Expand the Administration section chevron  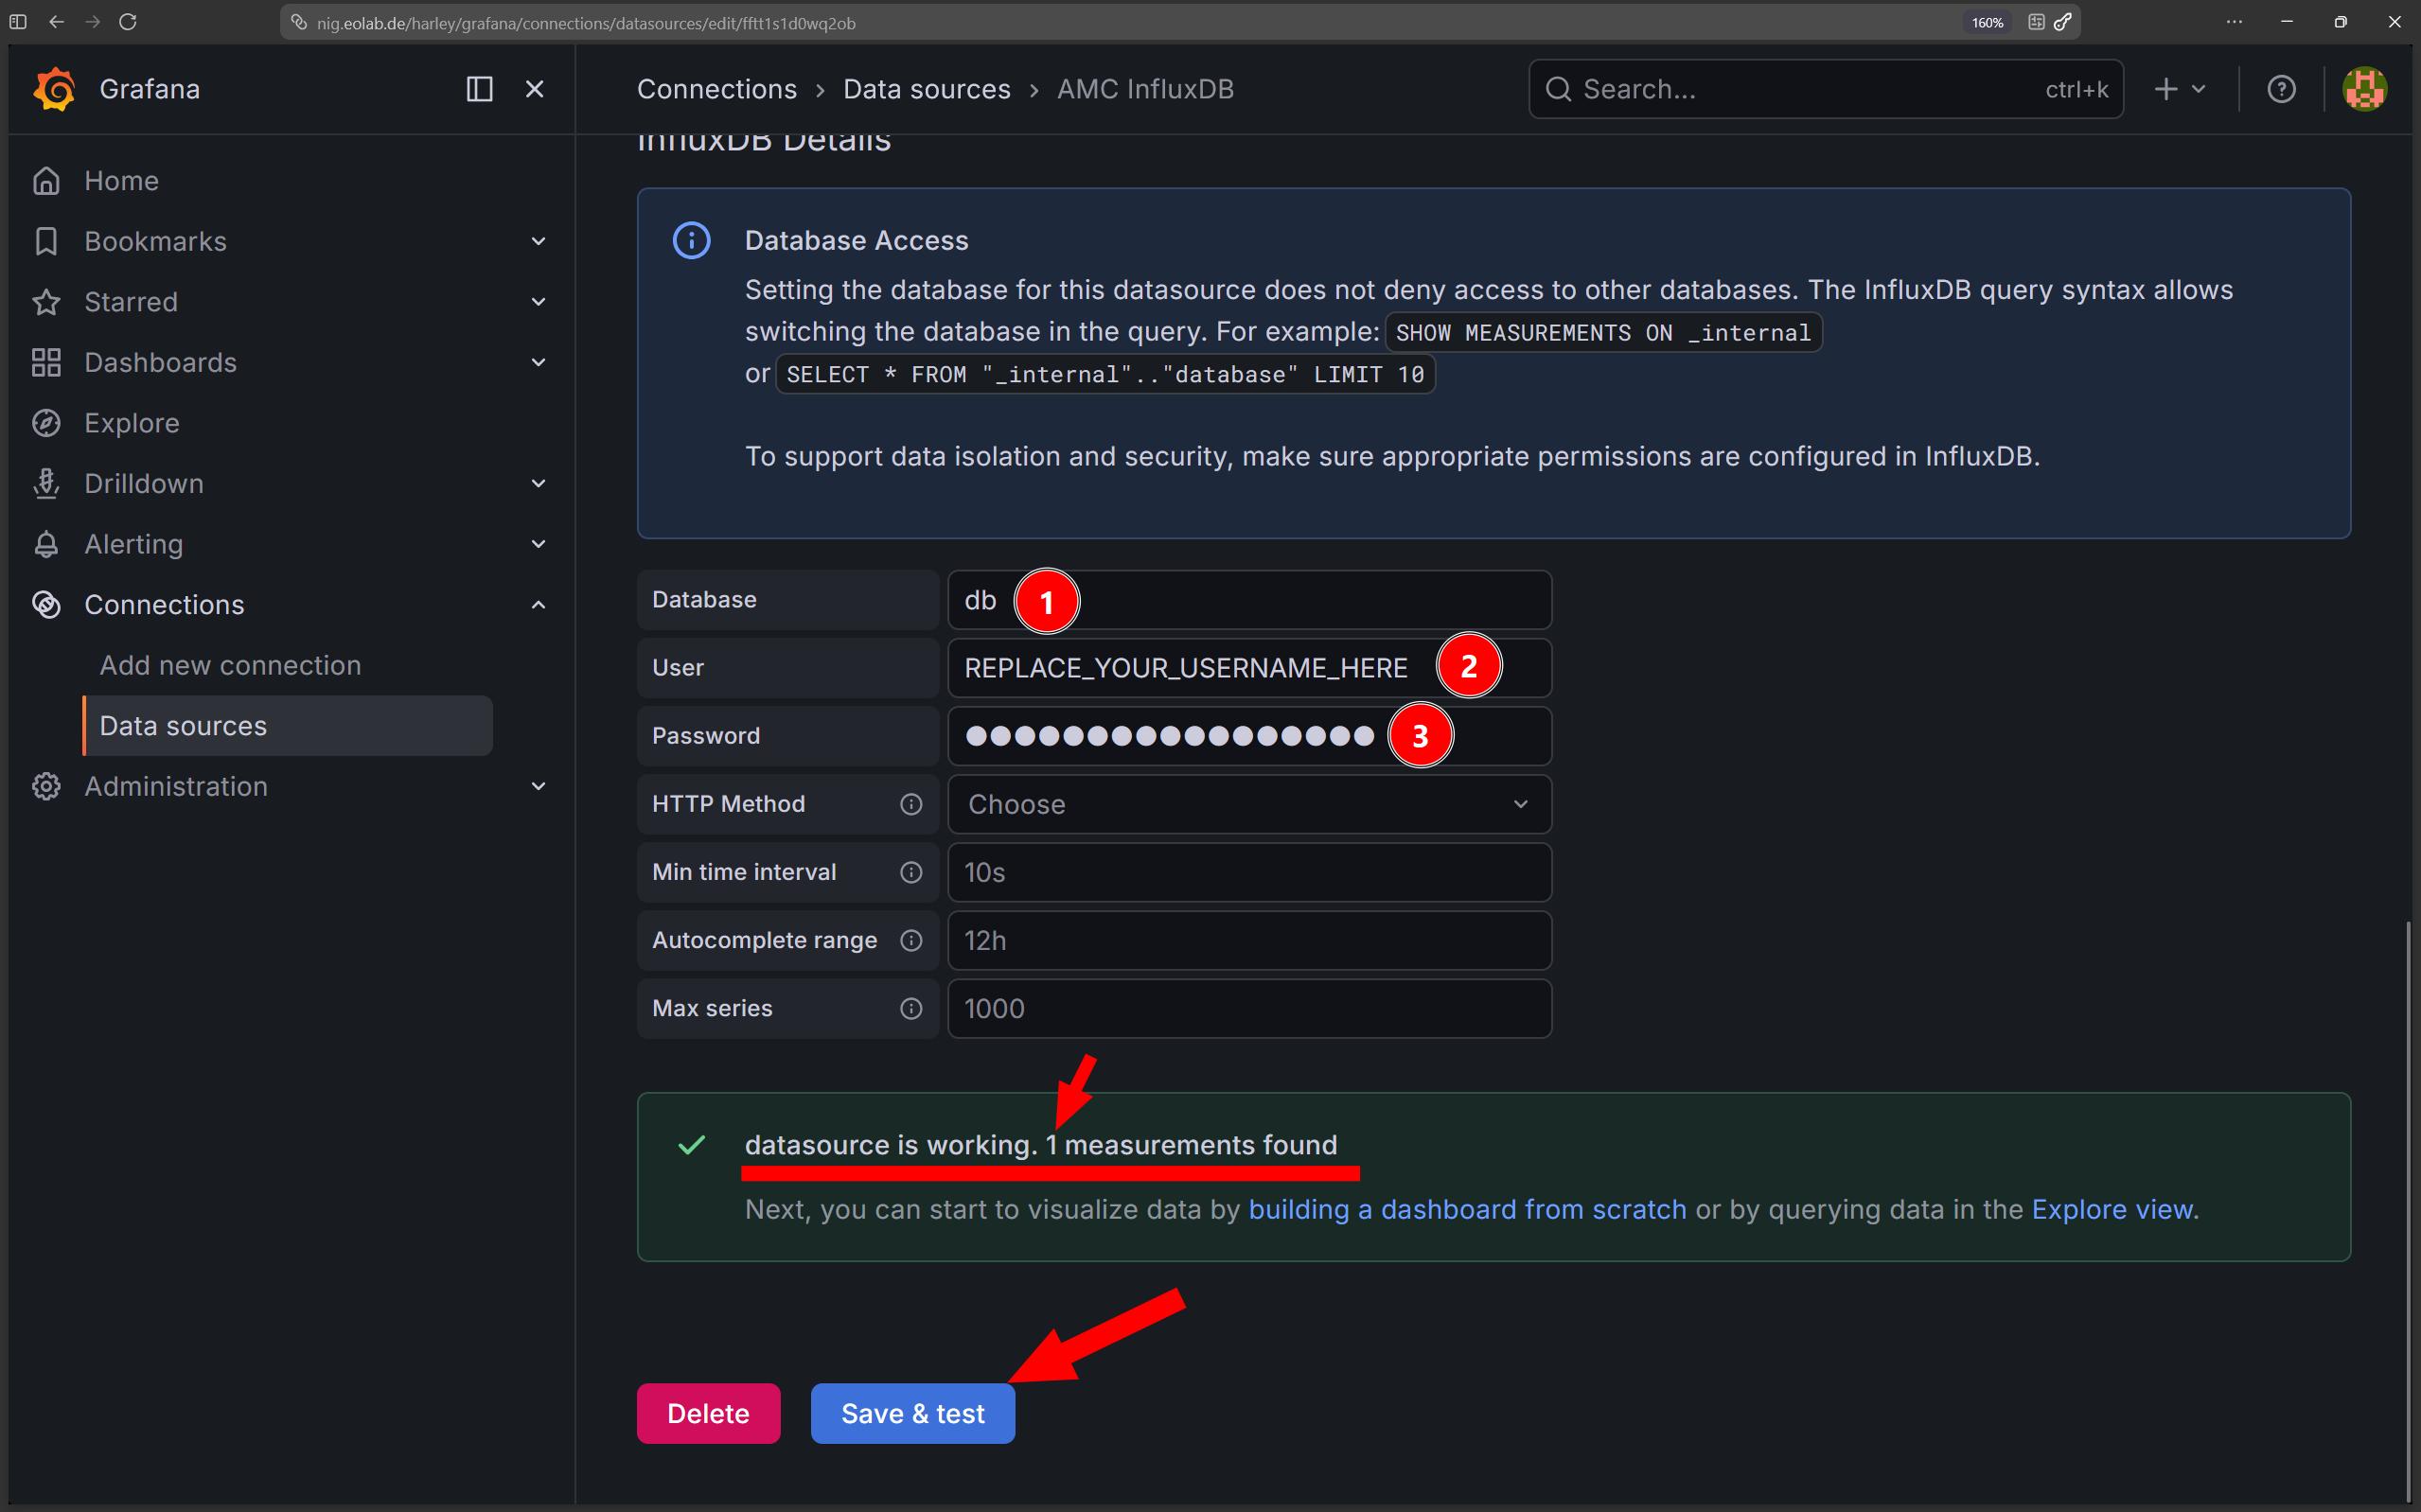tap(538, 786)
